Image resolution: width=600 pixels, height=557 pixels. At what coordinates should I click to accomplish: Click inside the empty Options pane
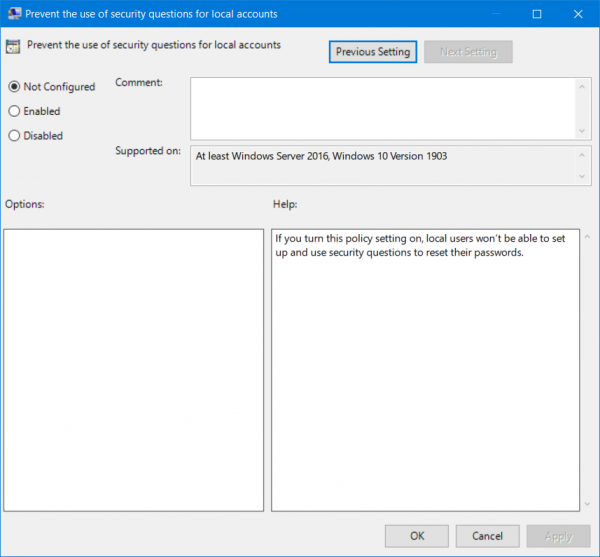coord(134,370)
